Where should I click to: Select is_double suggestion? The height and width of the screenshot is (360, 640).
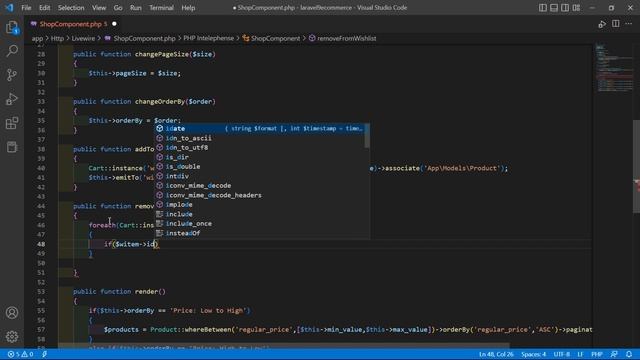(x=259, y=167)
